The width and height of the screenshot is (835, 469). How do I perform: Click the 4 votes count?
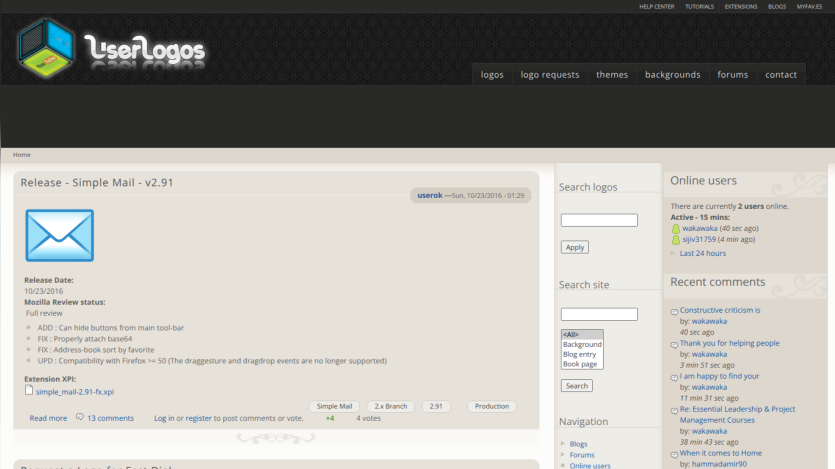[369, 418]
